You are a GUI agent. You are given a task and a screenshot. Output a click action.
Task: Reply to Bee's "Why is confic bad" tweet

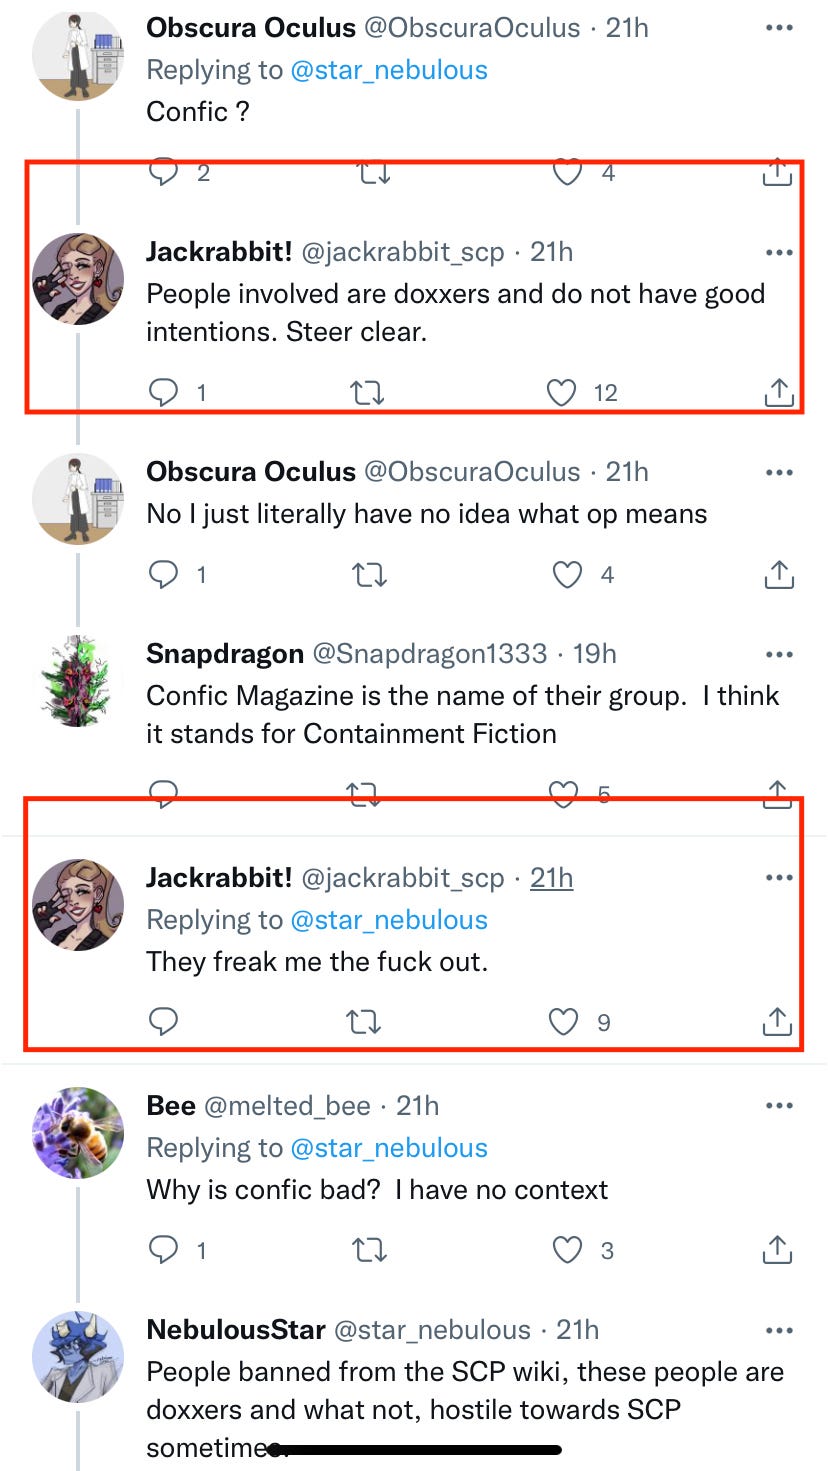point(163,1250)
